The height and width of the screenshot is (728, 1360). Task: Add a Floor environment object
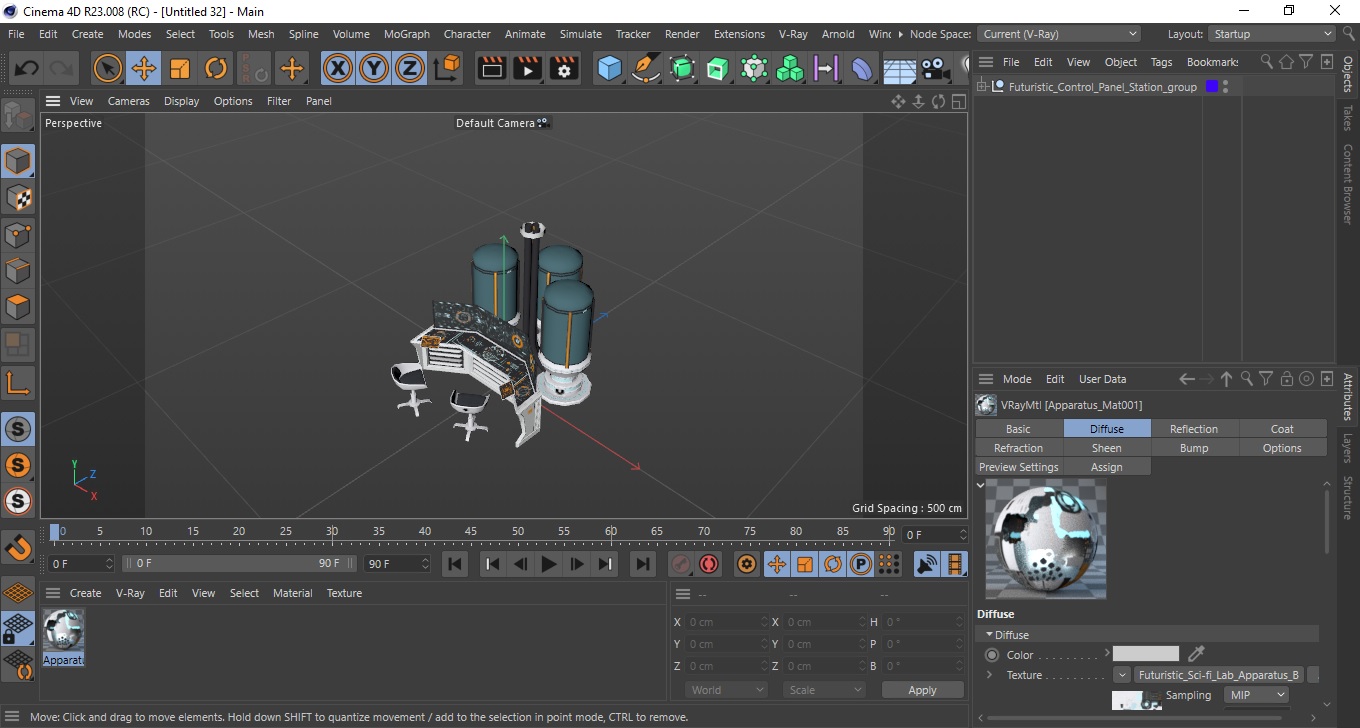[x=899, y=68]
